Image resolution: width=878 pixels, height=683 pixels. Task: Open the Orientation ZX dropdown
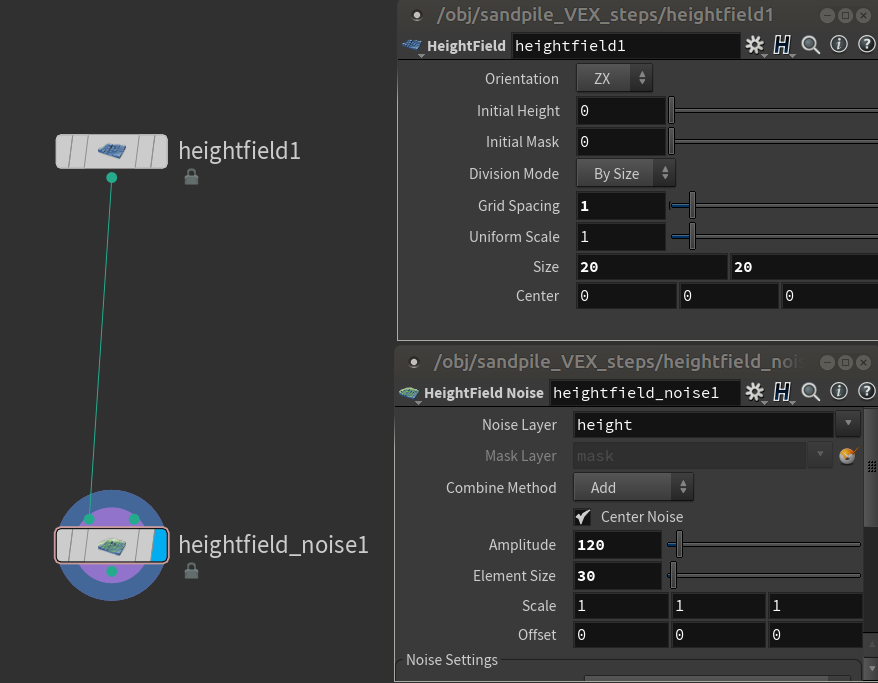tap(614, 78)
